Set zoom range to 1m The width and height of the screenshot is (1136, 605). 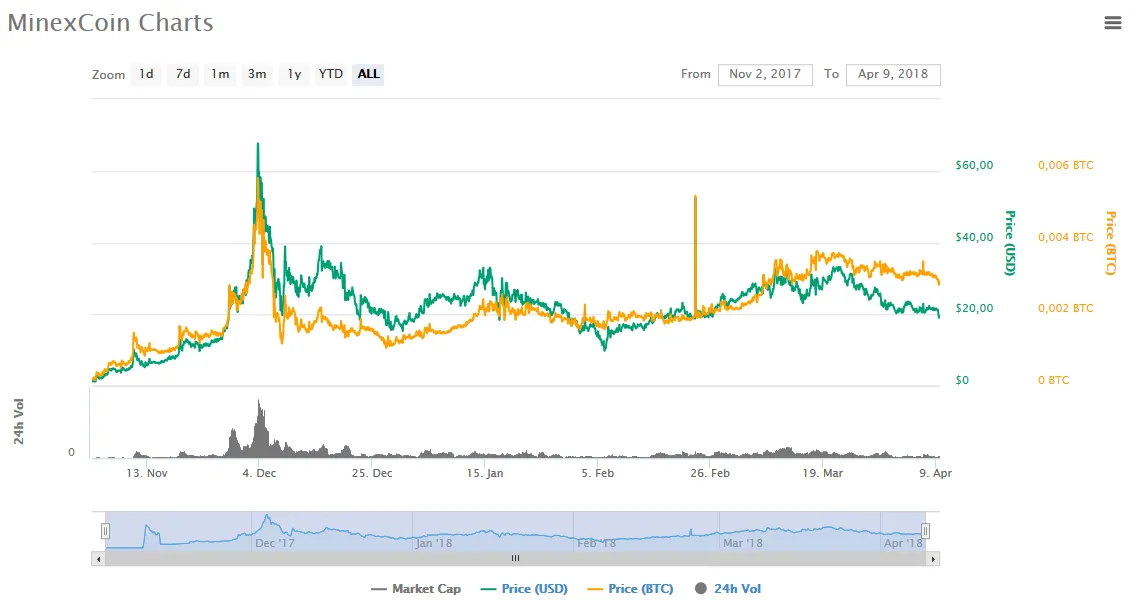click(220, 74)
